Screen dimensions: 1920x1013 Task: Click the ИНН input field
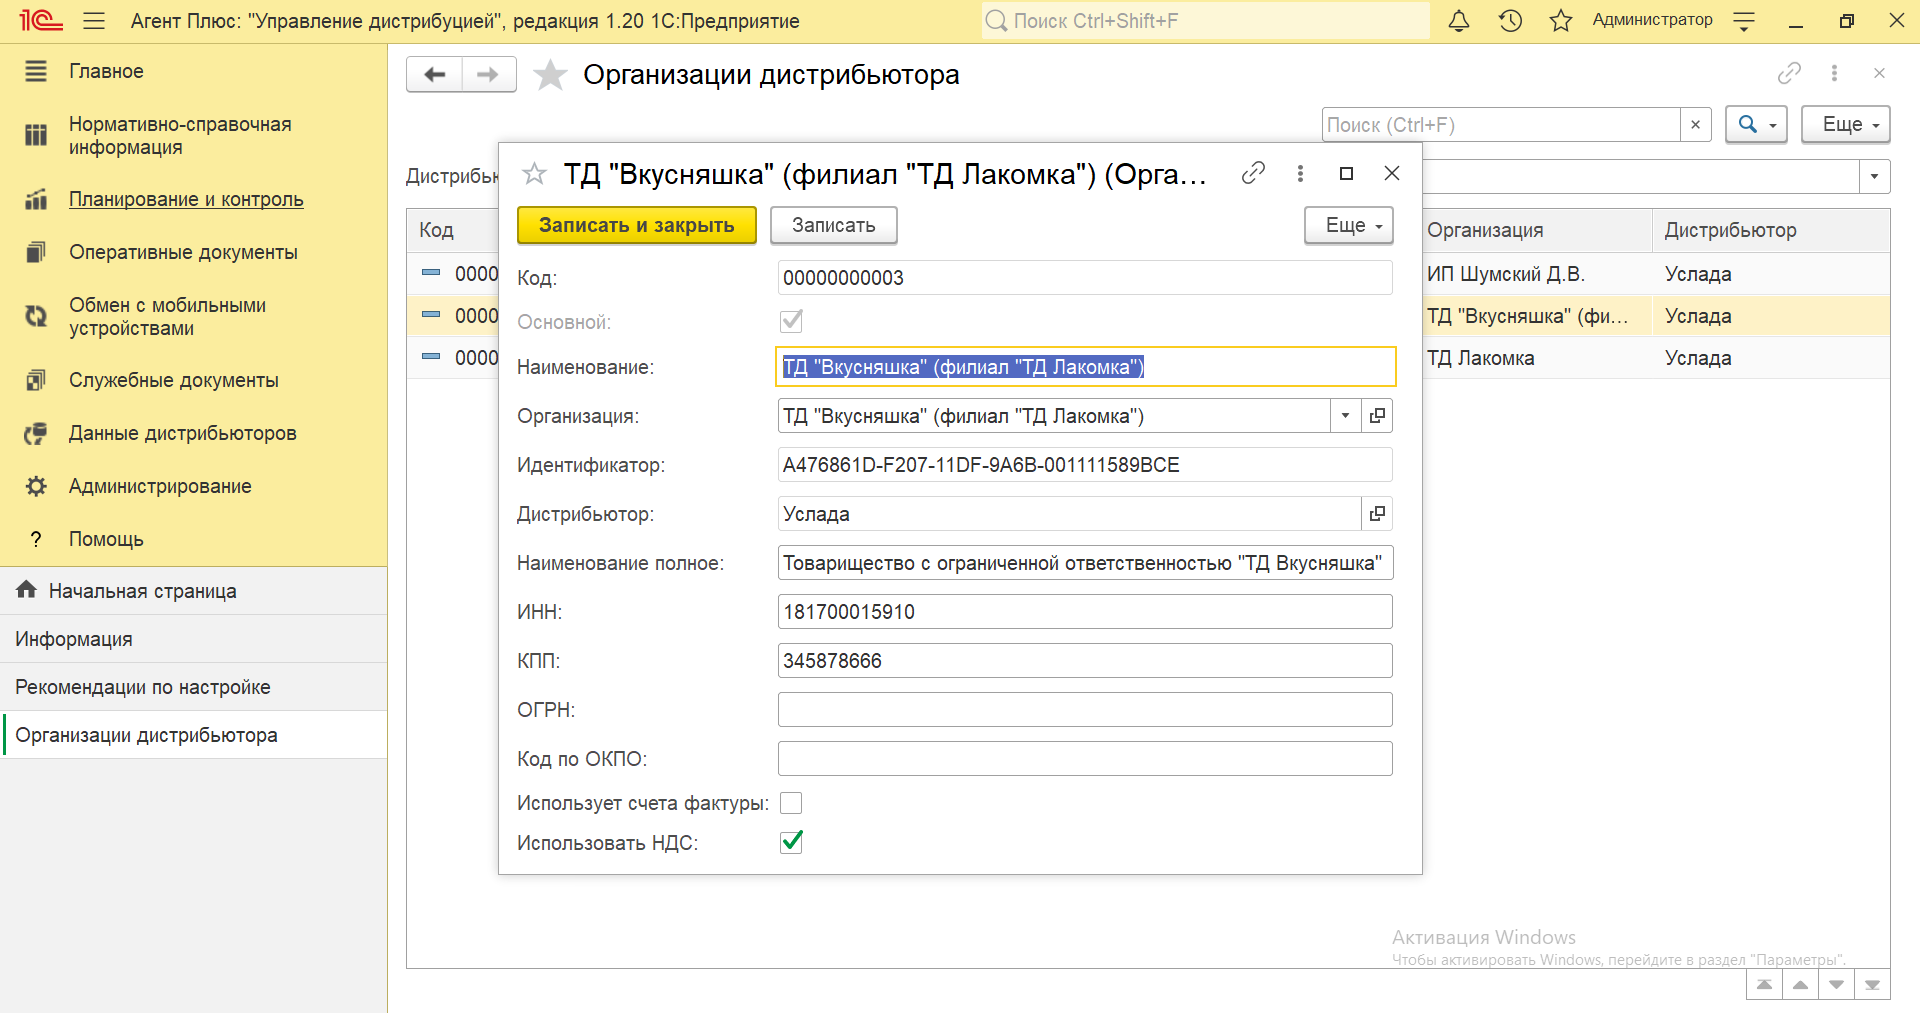click(1085, 612)
